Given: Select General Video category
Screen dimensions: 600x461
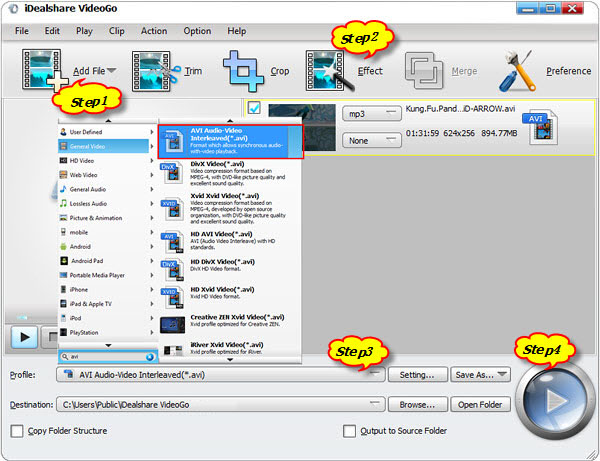Looking at the screenshot, I should [103, 146].
